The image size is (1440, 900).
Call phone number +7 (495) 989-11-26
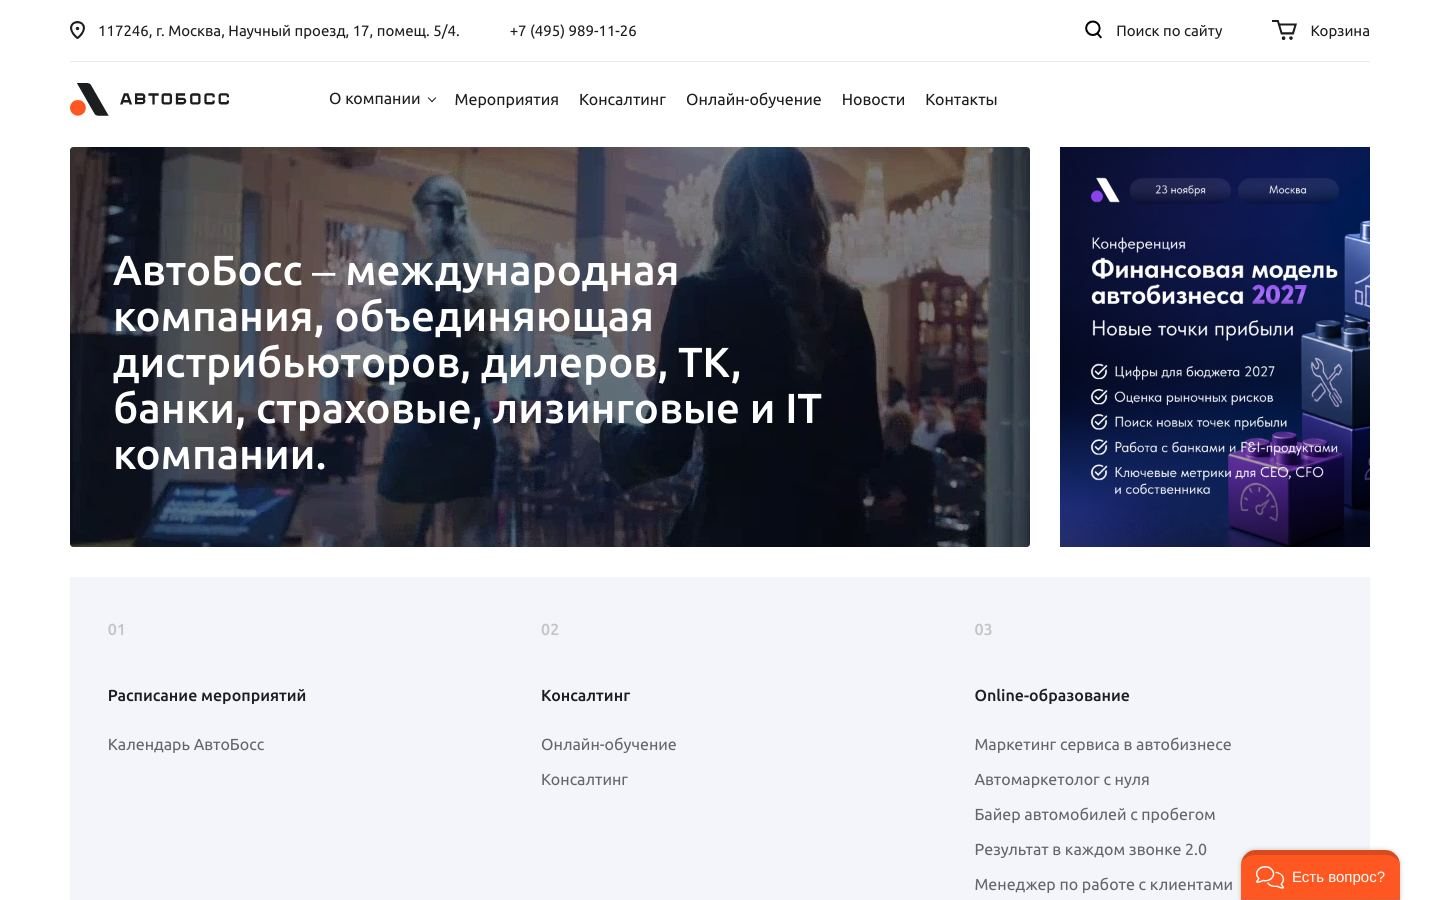tap(573, 31)
